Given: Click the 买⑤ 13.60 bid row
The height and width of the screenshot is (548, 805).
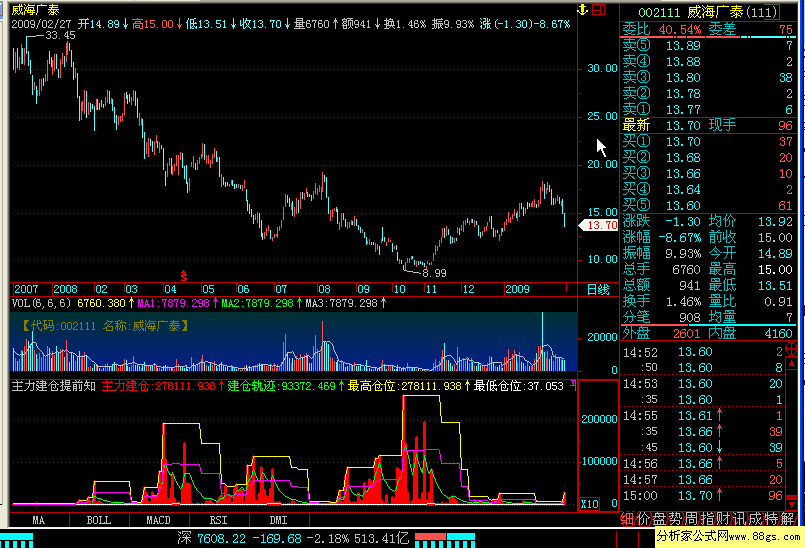Looking at the screenshot, I should pos(708,205).
